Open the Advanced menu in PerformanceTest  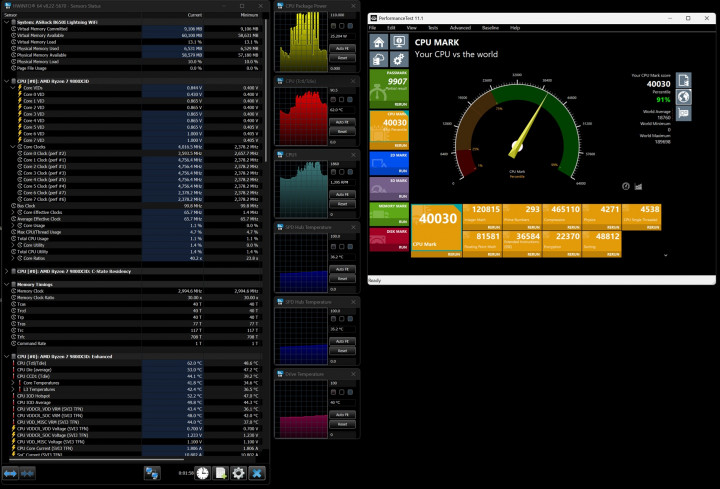click(460, 28)
